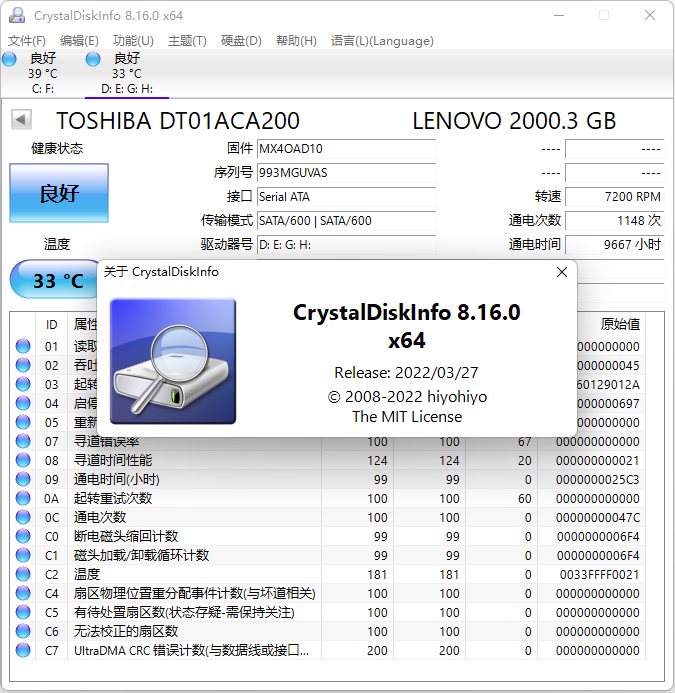Click the 1148 次 power-on count field
This screenshot has height=693, width=675.
tap(614, 220)
